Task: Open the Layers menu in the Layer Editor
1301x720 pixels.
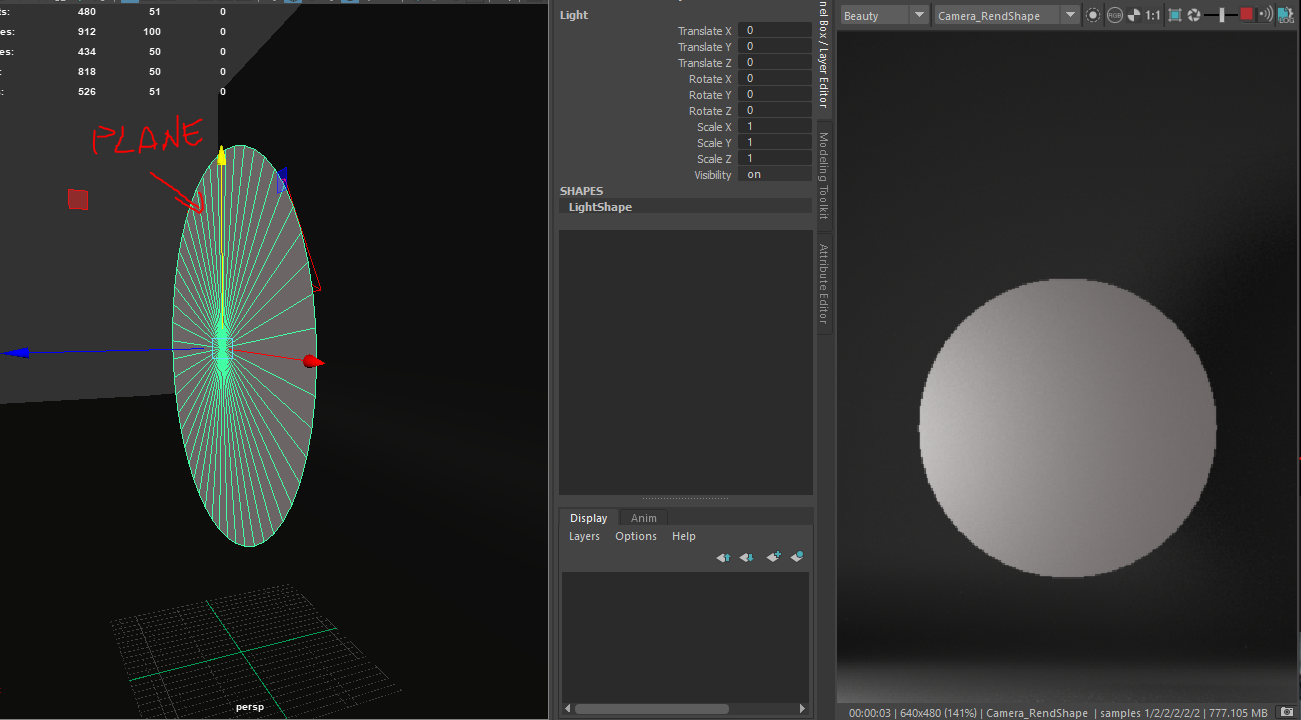Action: pyautogui.click(x=584, y=536)
